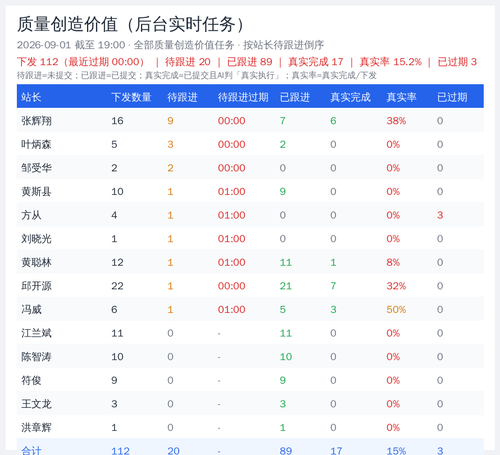The width and height of the screenshot is (500, 455).
Task: Click the 真实率 15.2% summary stat
Action: coord(390,62)
